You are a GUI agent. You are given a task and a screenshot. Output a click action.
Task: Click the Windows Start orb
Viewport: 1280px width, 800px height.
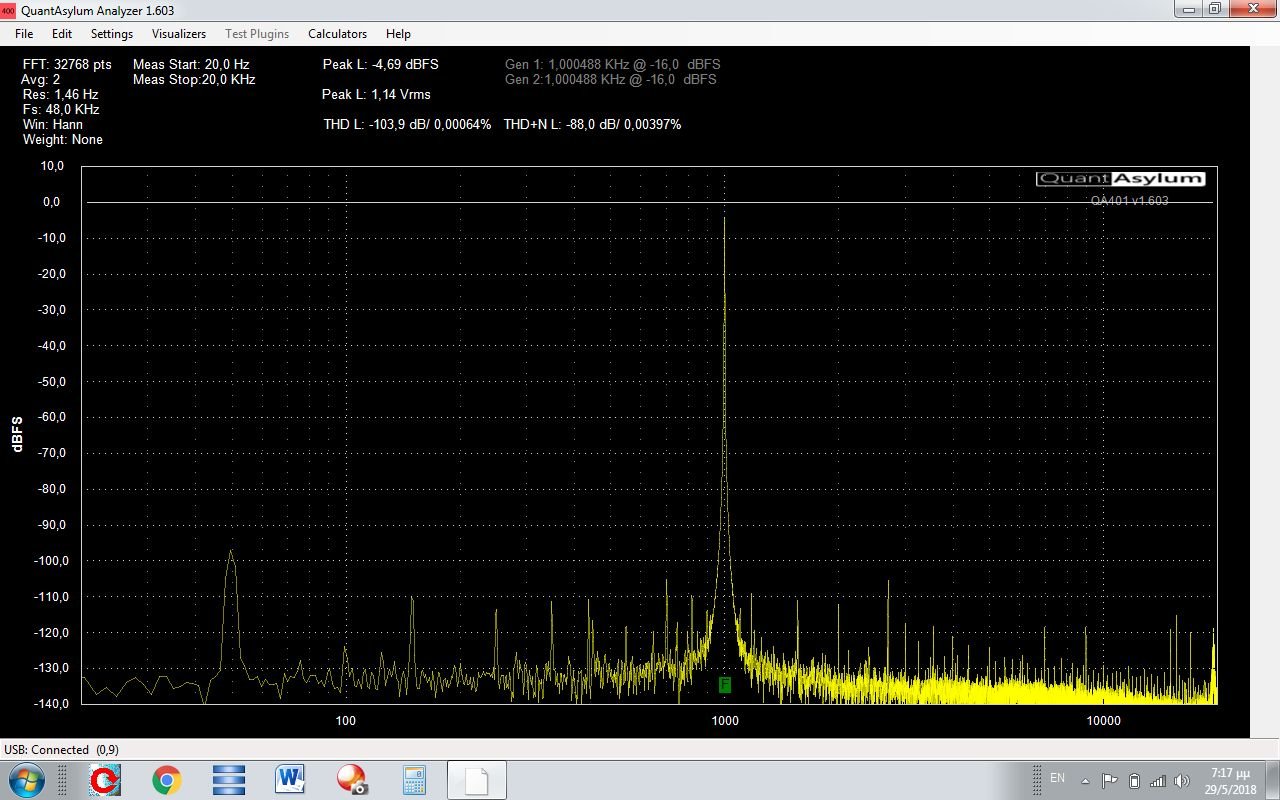point(27,780)
